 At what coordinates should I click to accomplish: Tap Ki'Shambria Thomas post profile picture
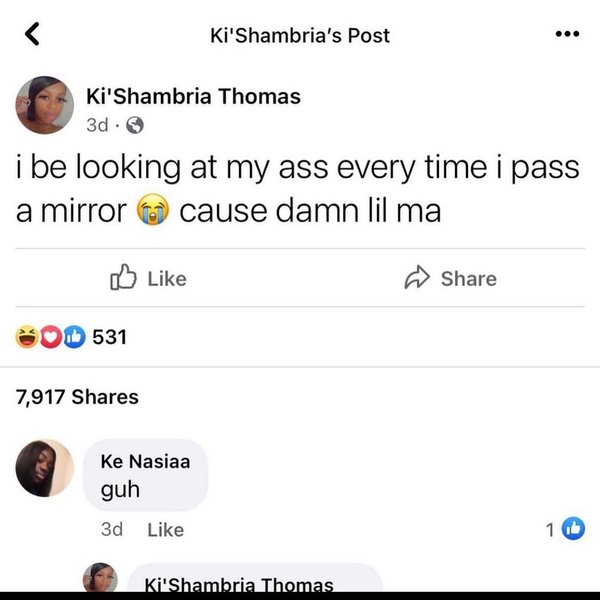click(x=44, y=105)
